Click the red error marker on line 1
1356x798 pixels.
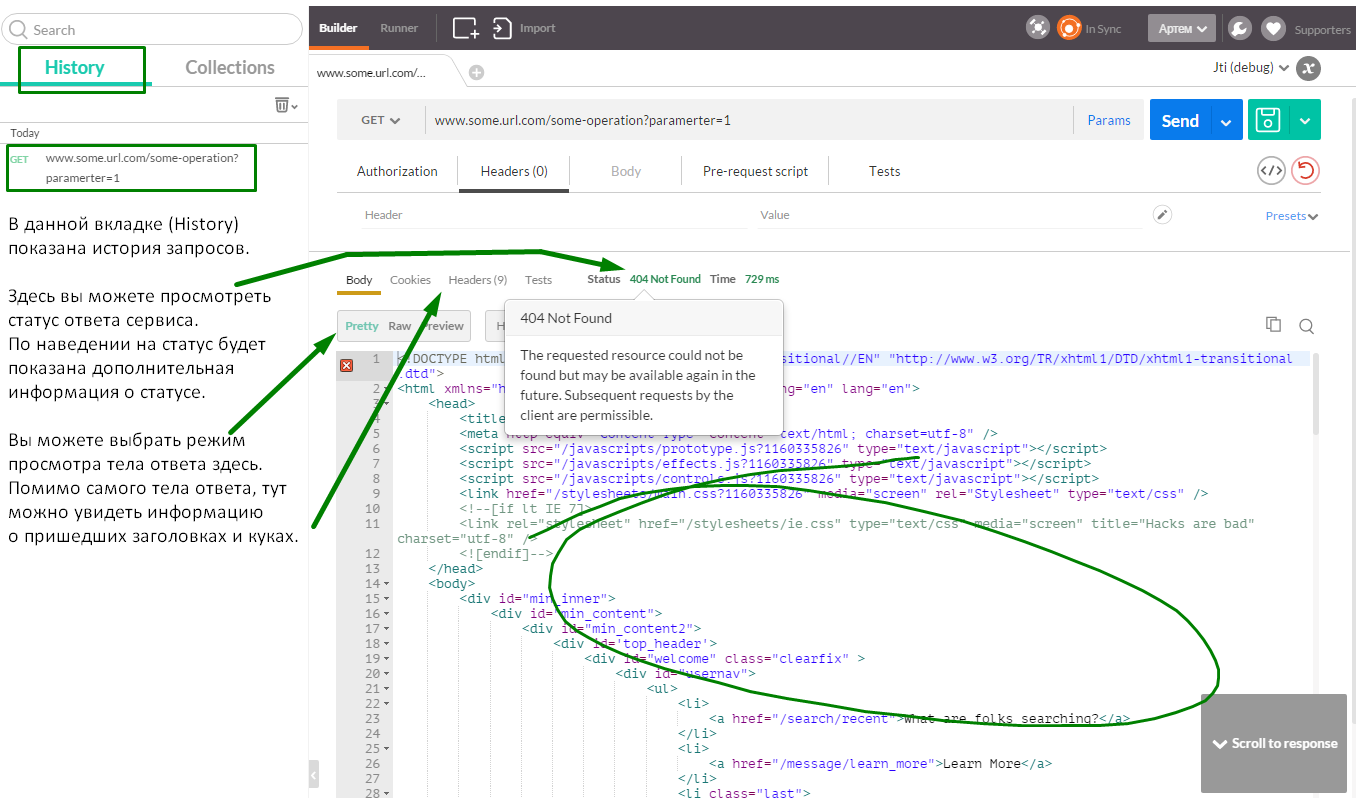coord(347,365)
